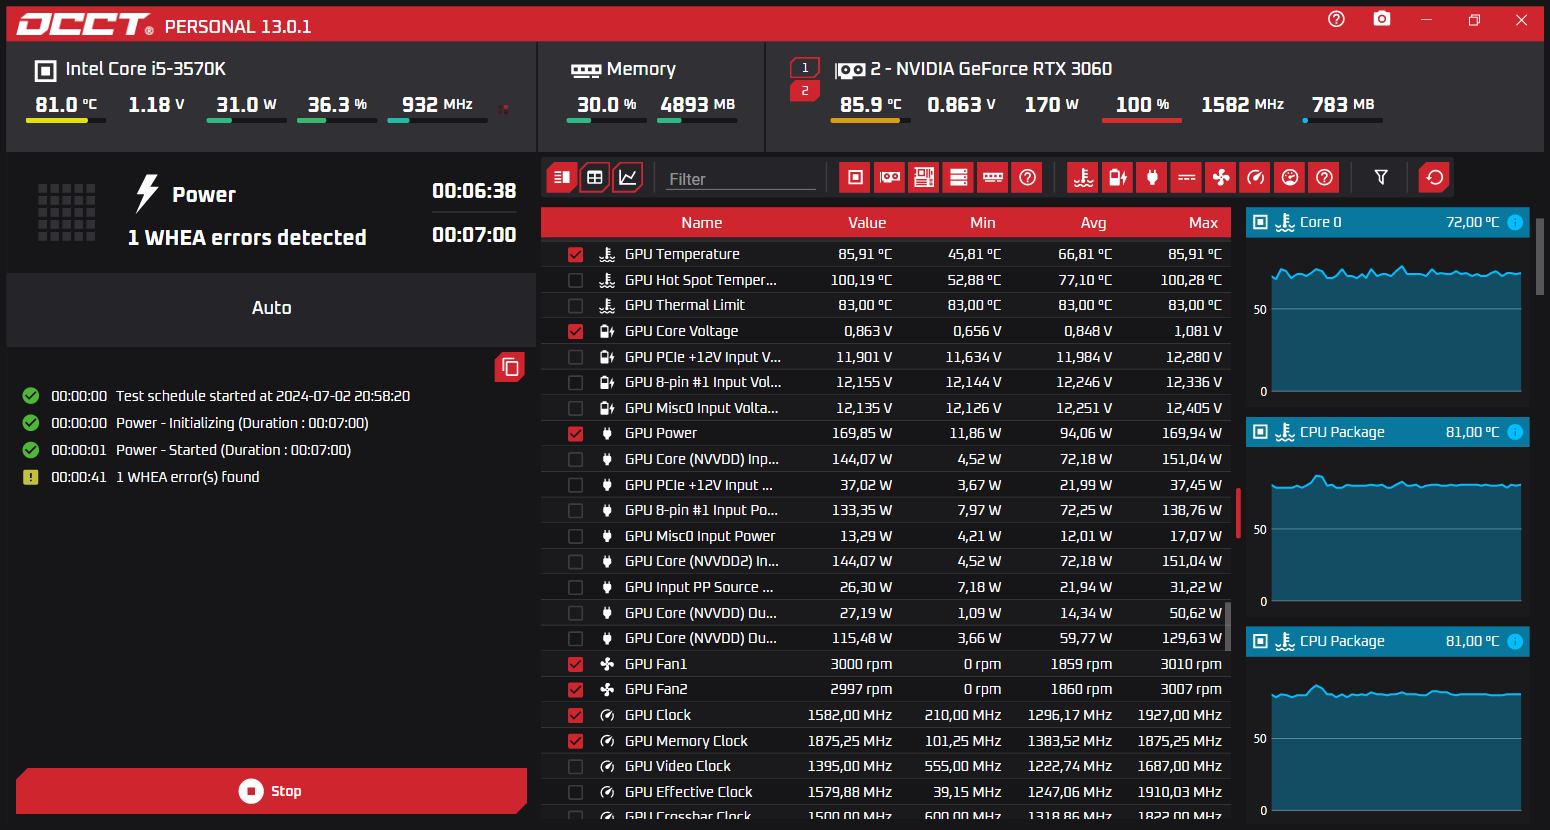Uncheck the GPU Fan2 sensor
This screenshot has height=830, width=1550.
[575, 689]
